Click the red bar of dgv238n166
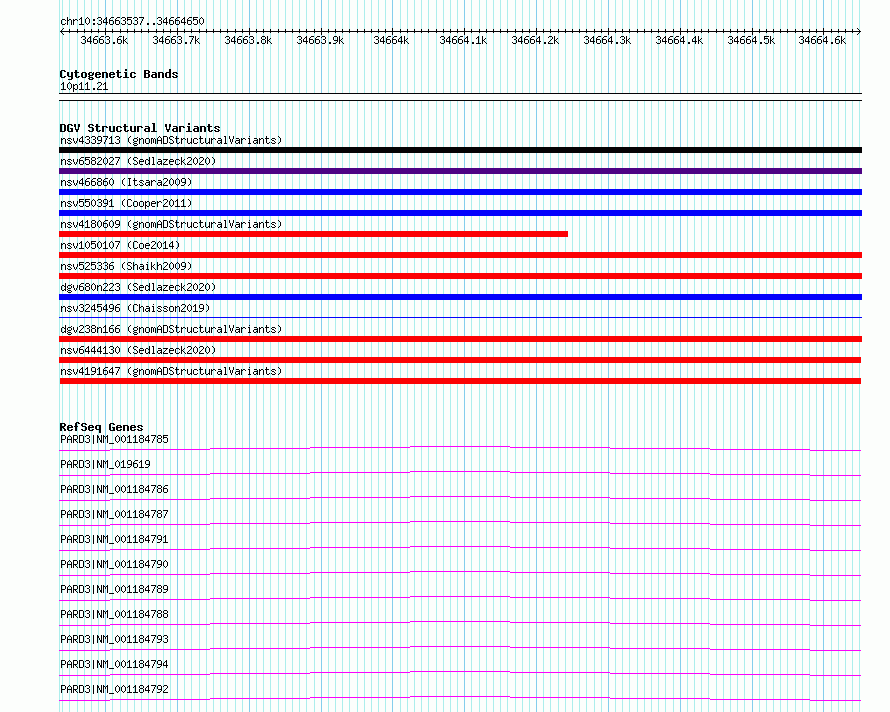 pyautogui.click(x=460, y=339)
